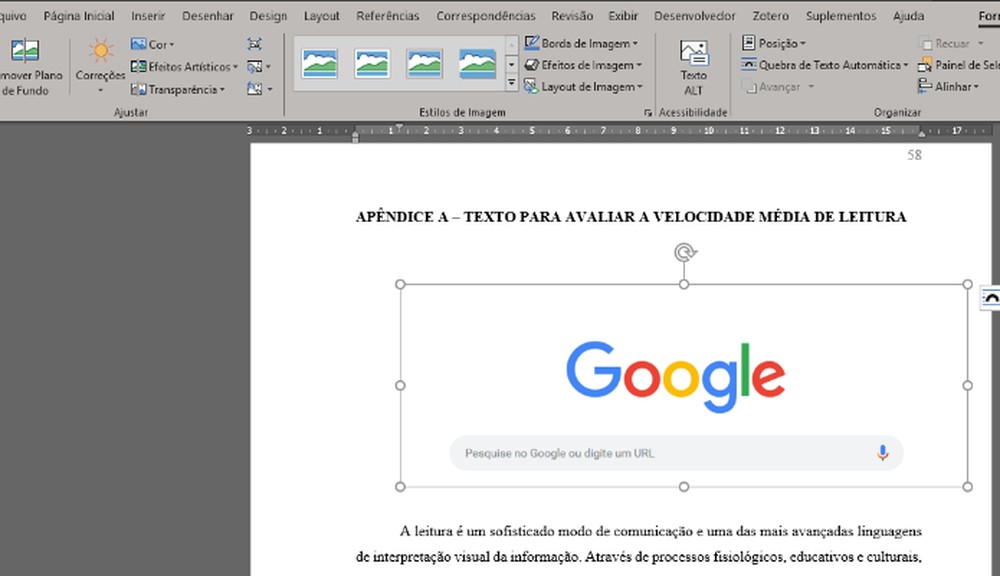Click the Compactar Imagens icon
Image resolution: width=1000 pixels, height=576 pixels.
click(255, 44)
